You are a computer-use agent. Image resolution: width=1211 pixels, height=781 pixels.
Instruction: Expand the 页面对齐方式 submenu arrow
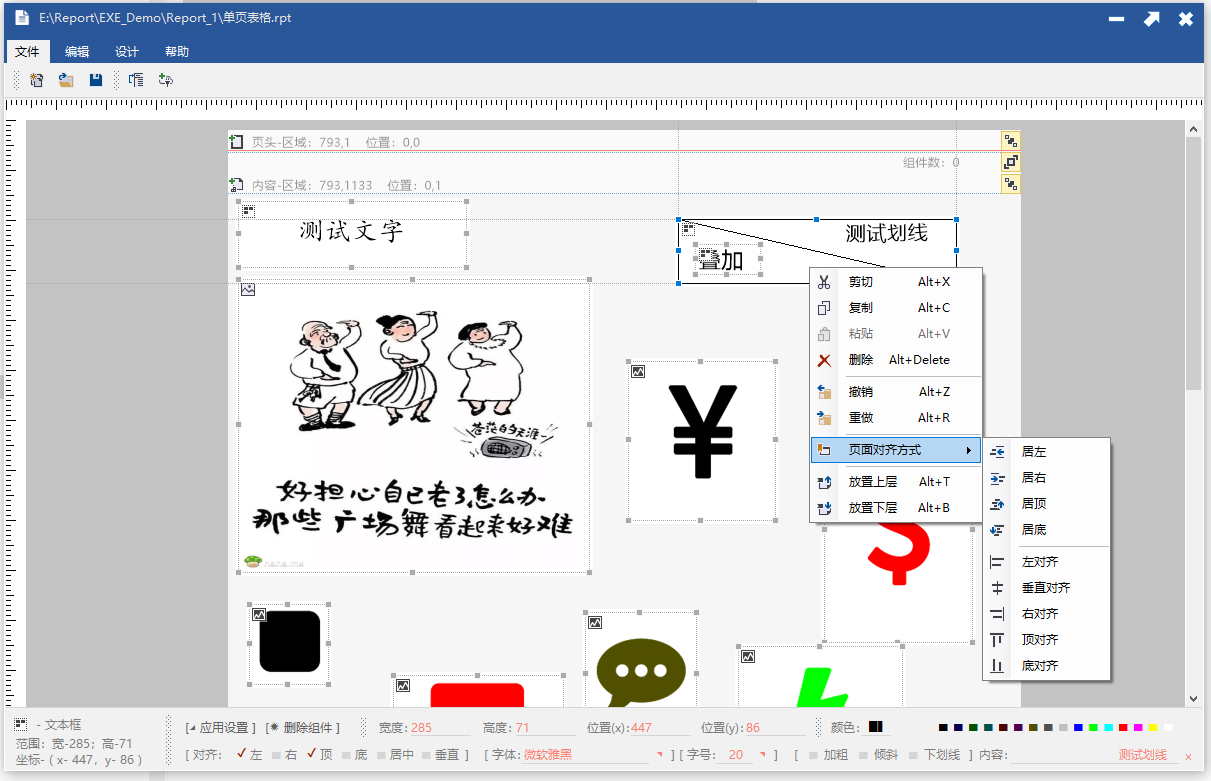click(x=969, y=450)
